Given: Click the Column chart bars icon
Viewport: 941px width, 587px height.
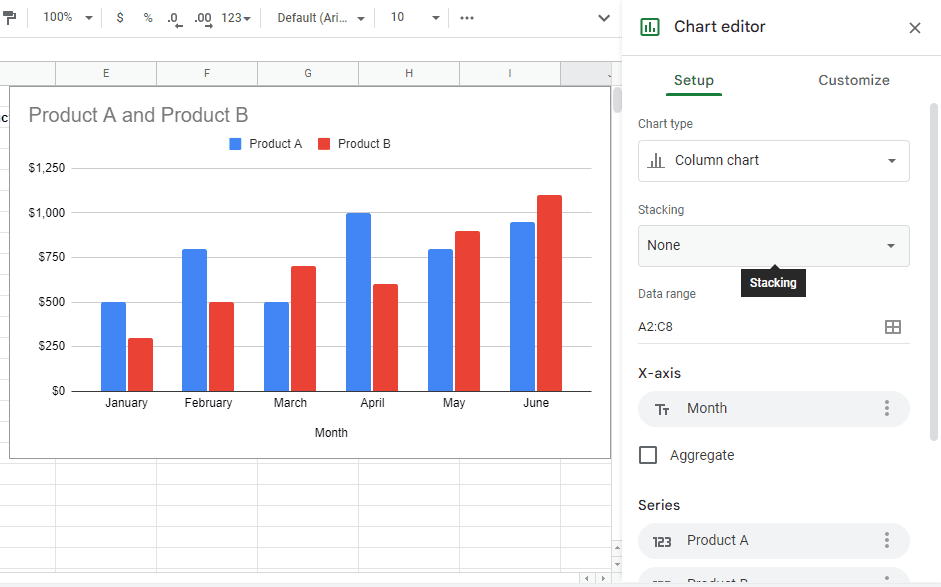Looking at the screenshot, I should coord(656,160).
